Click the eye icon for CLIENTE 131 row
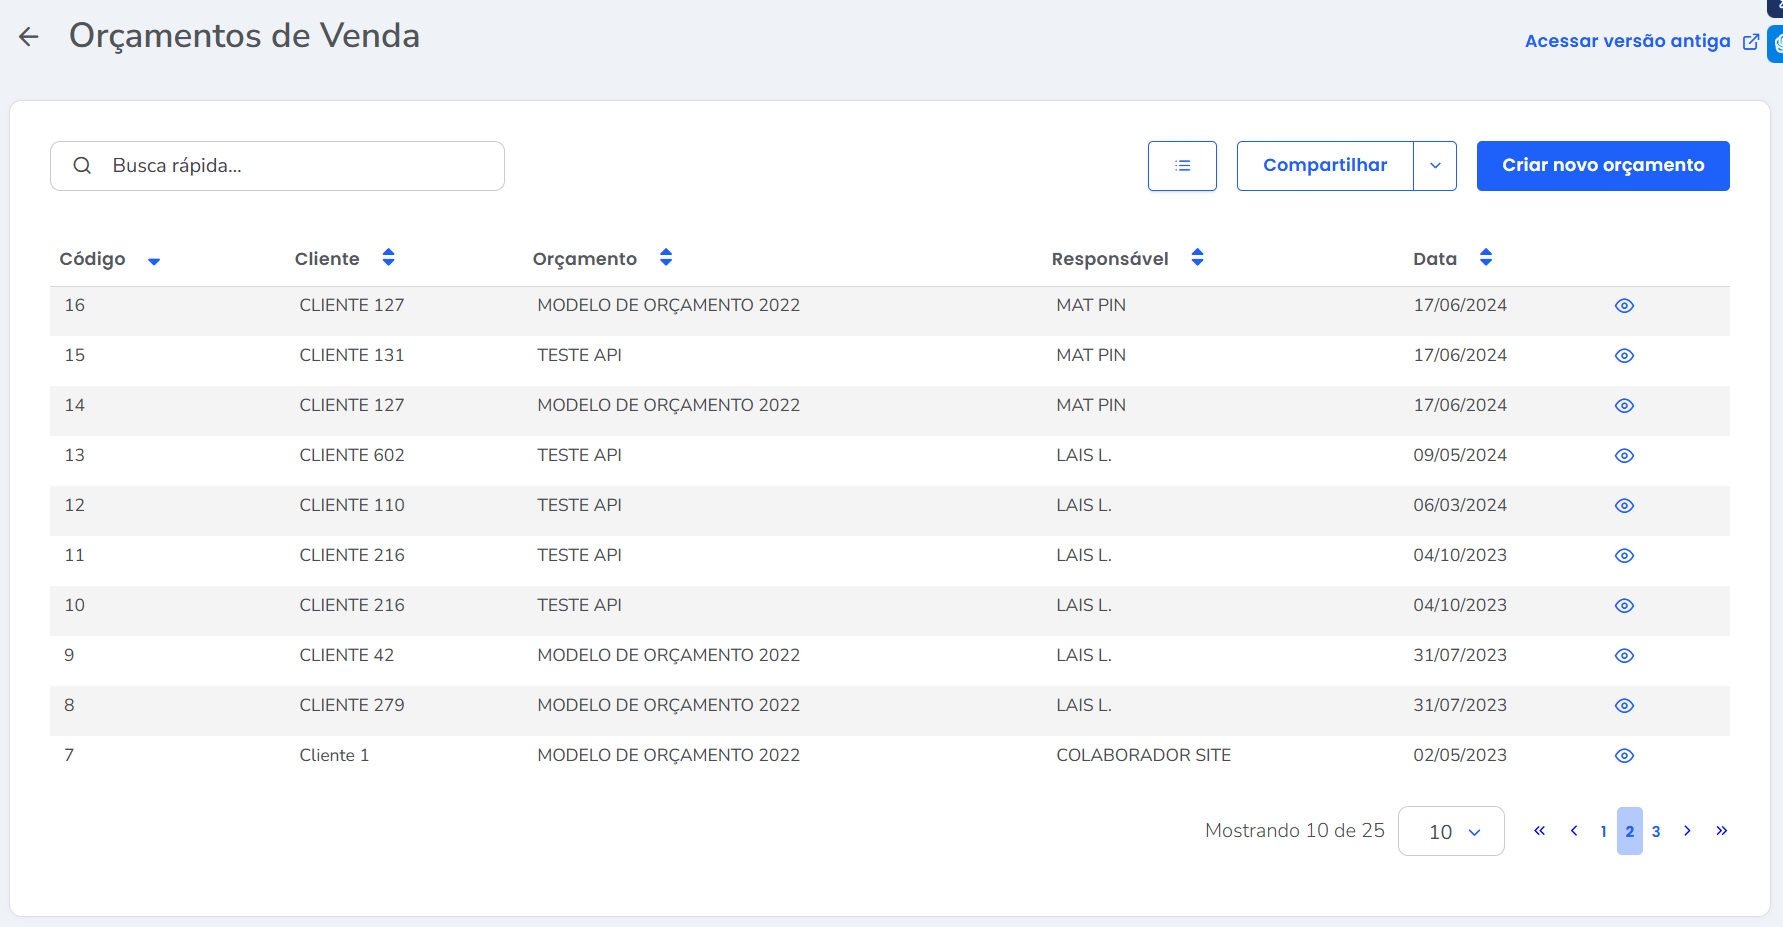 [x=1624, y=356]
